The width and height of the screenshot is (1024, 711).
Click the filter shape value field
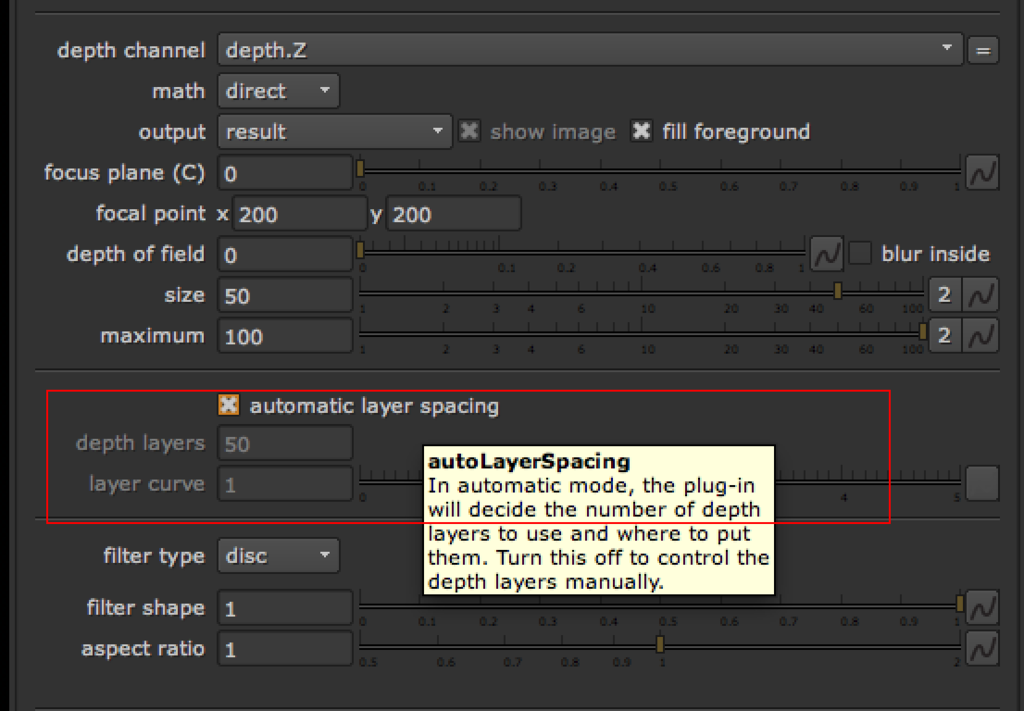[x=285, y=608]
